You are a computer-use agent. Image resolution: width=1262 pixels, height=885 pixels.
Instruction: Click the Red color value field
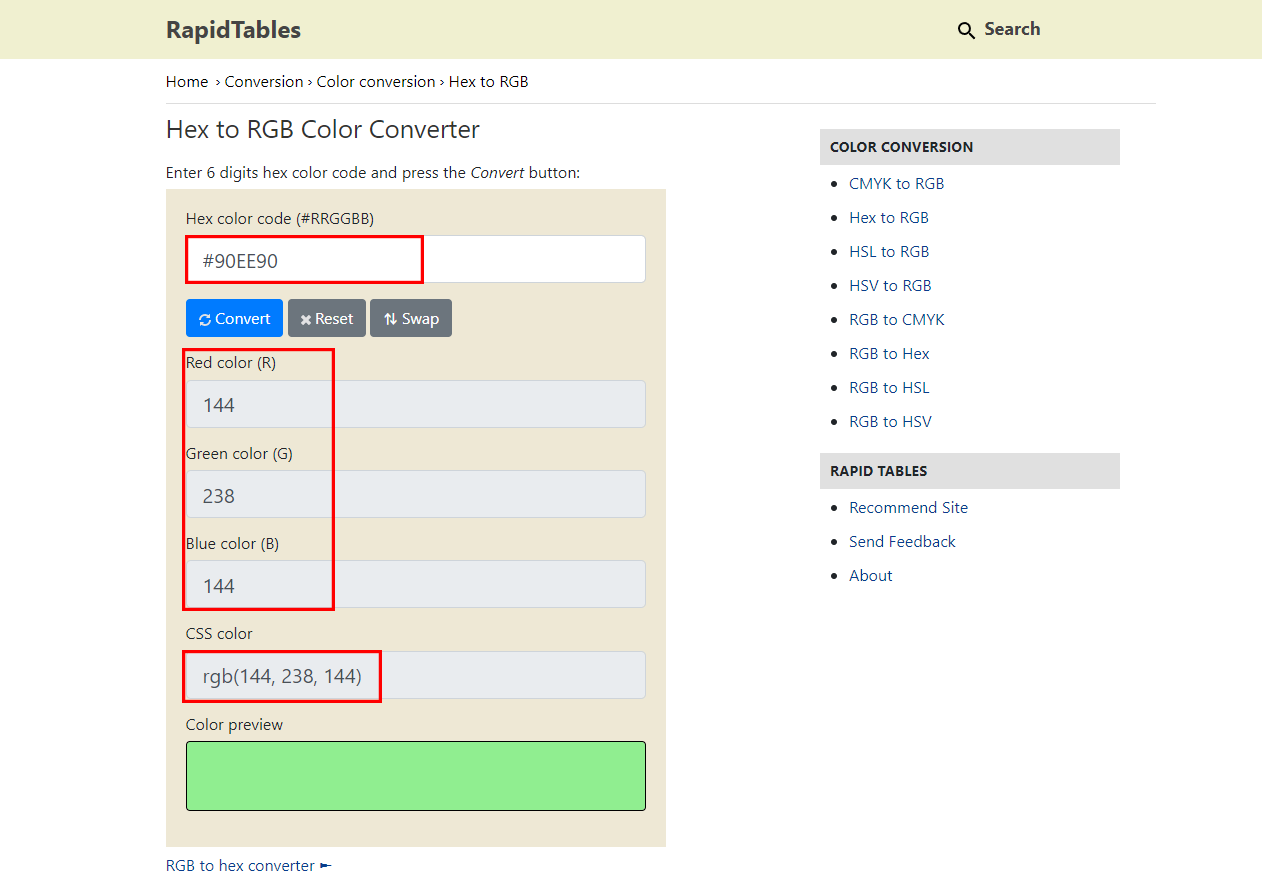pos(415,405)
